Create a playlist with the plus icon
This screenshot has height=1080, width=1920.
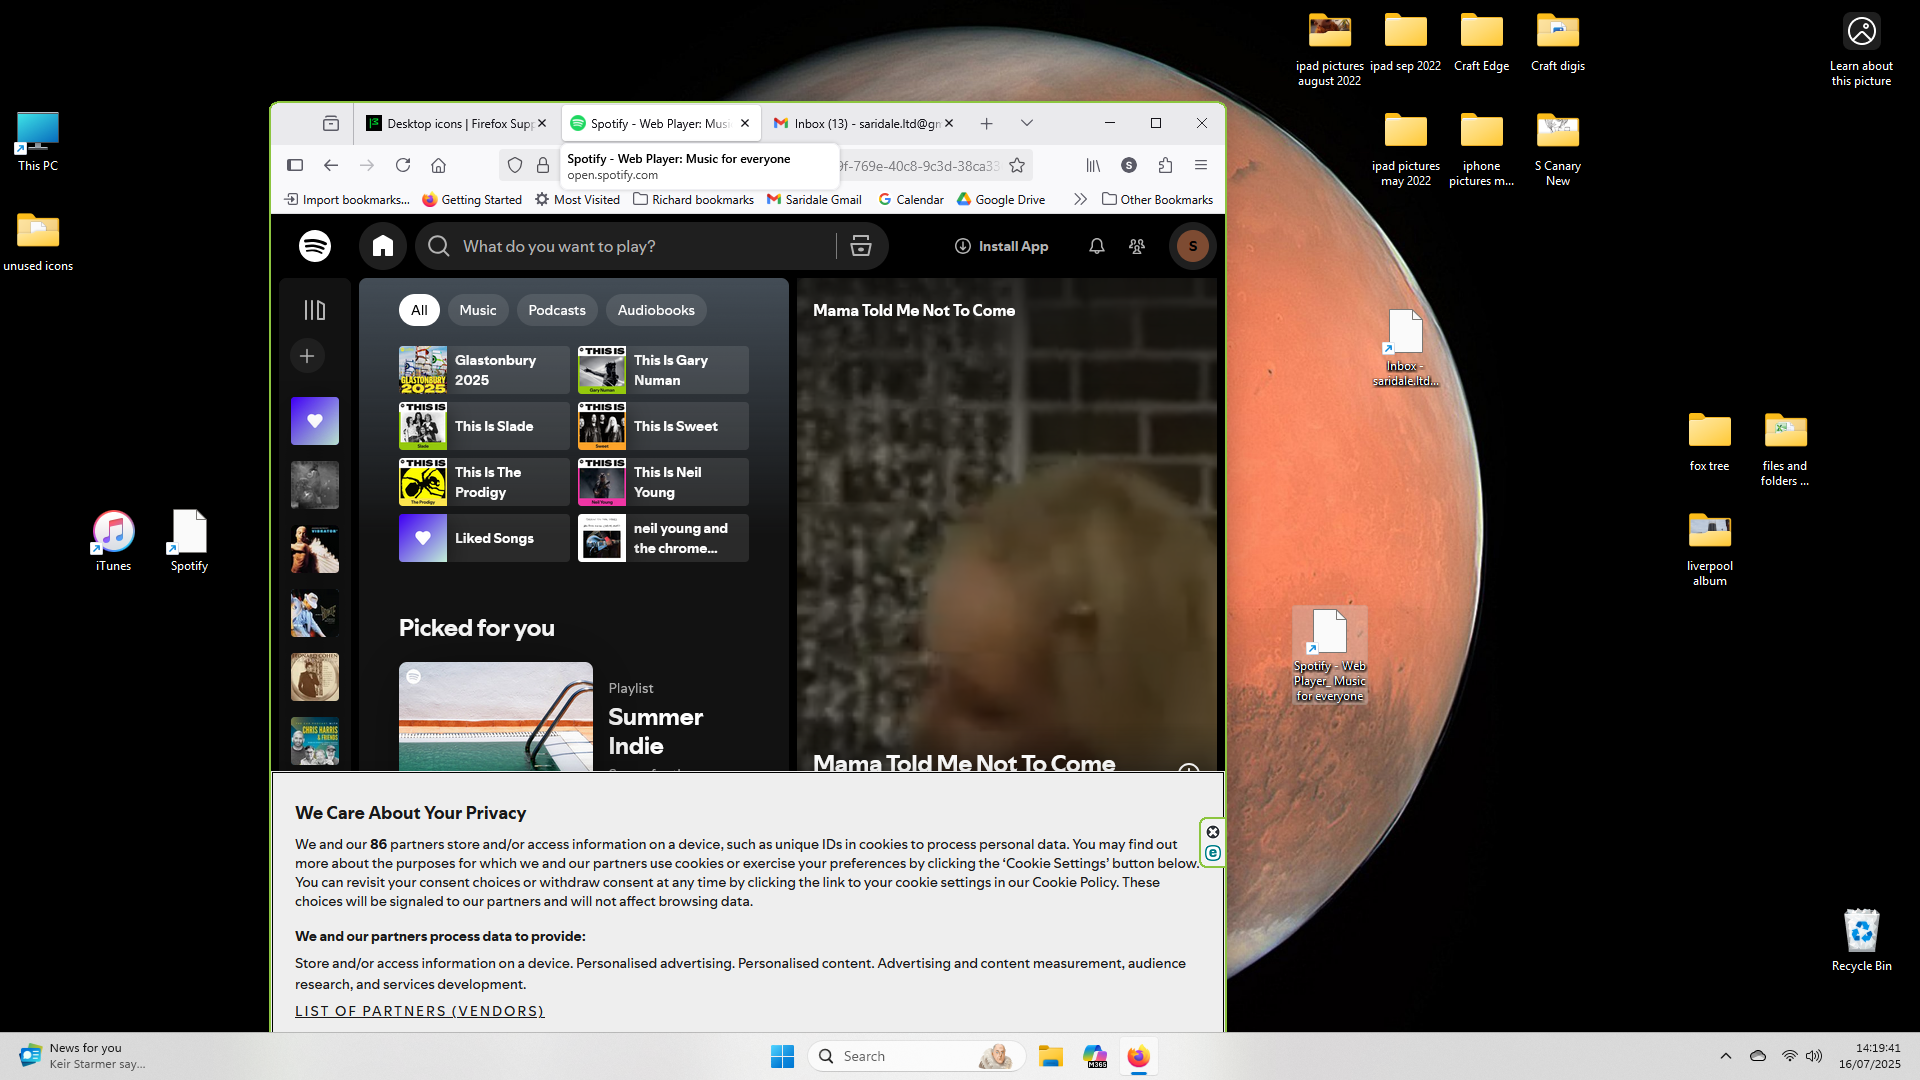coord(307,356)
